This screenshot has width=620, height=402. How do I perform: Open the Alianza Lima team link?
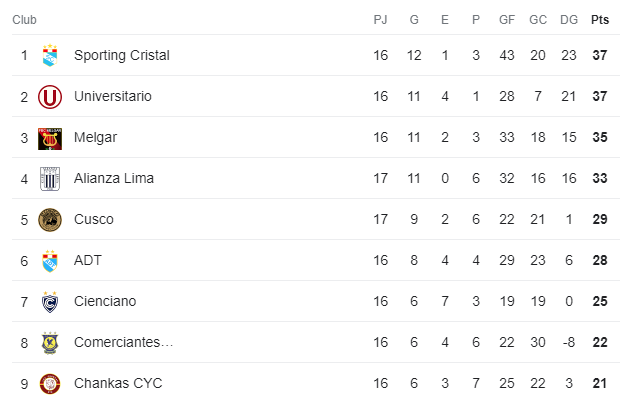(114, 179)
